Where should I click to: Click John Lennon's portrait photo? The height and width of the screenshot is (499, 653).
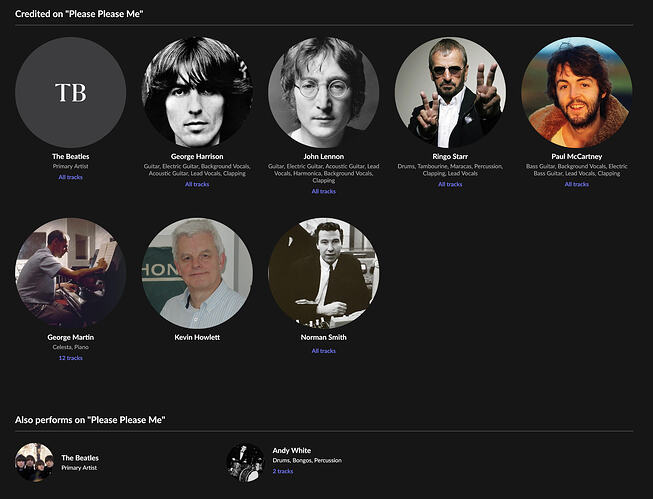click(x=324, y=92)
